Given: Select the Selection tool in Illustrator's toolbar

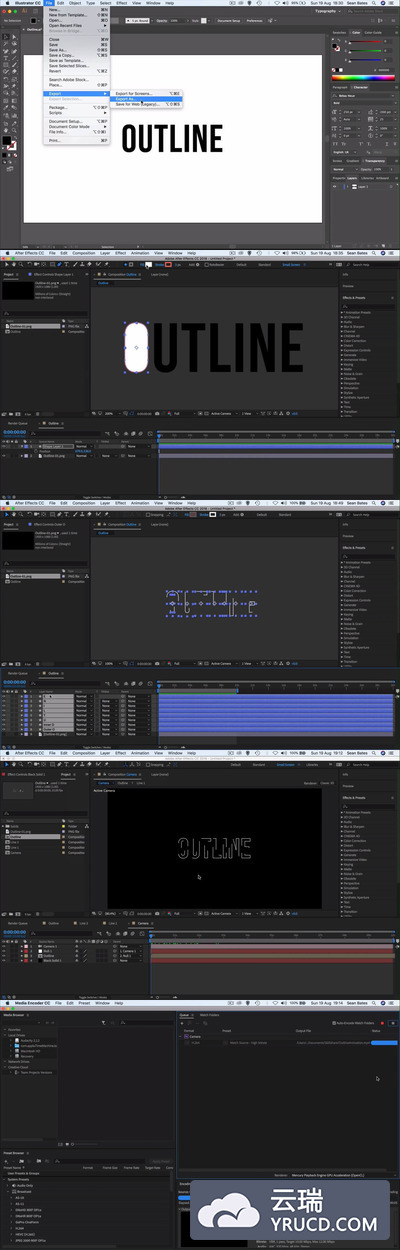Looking at the screenshot, I should [5, 37].
